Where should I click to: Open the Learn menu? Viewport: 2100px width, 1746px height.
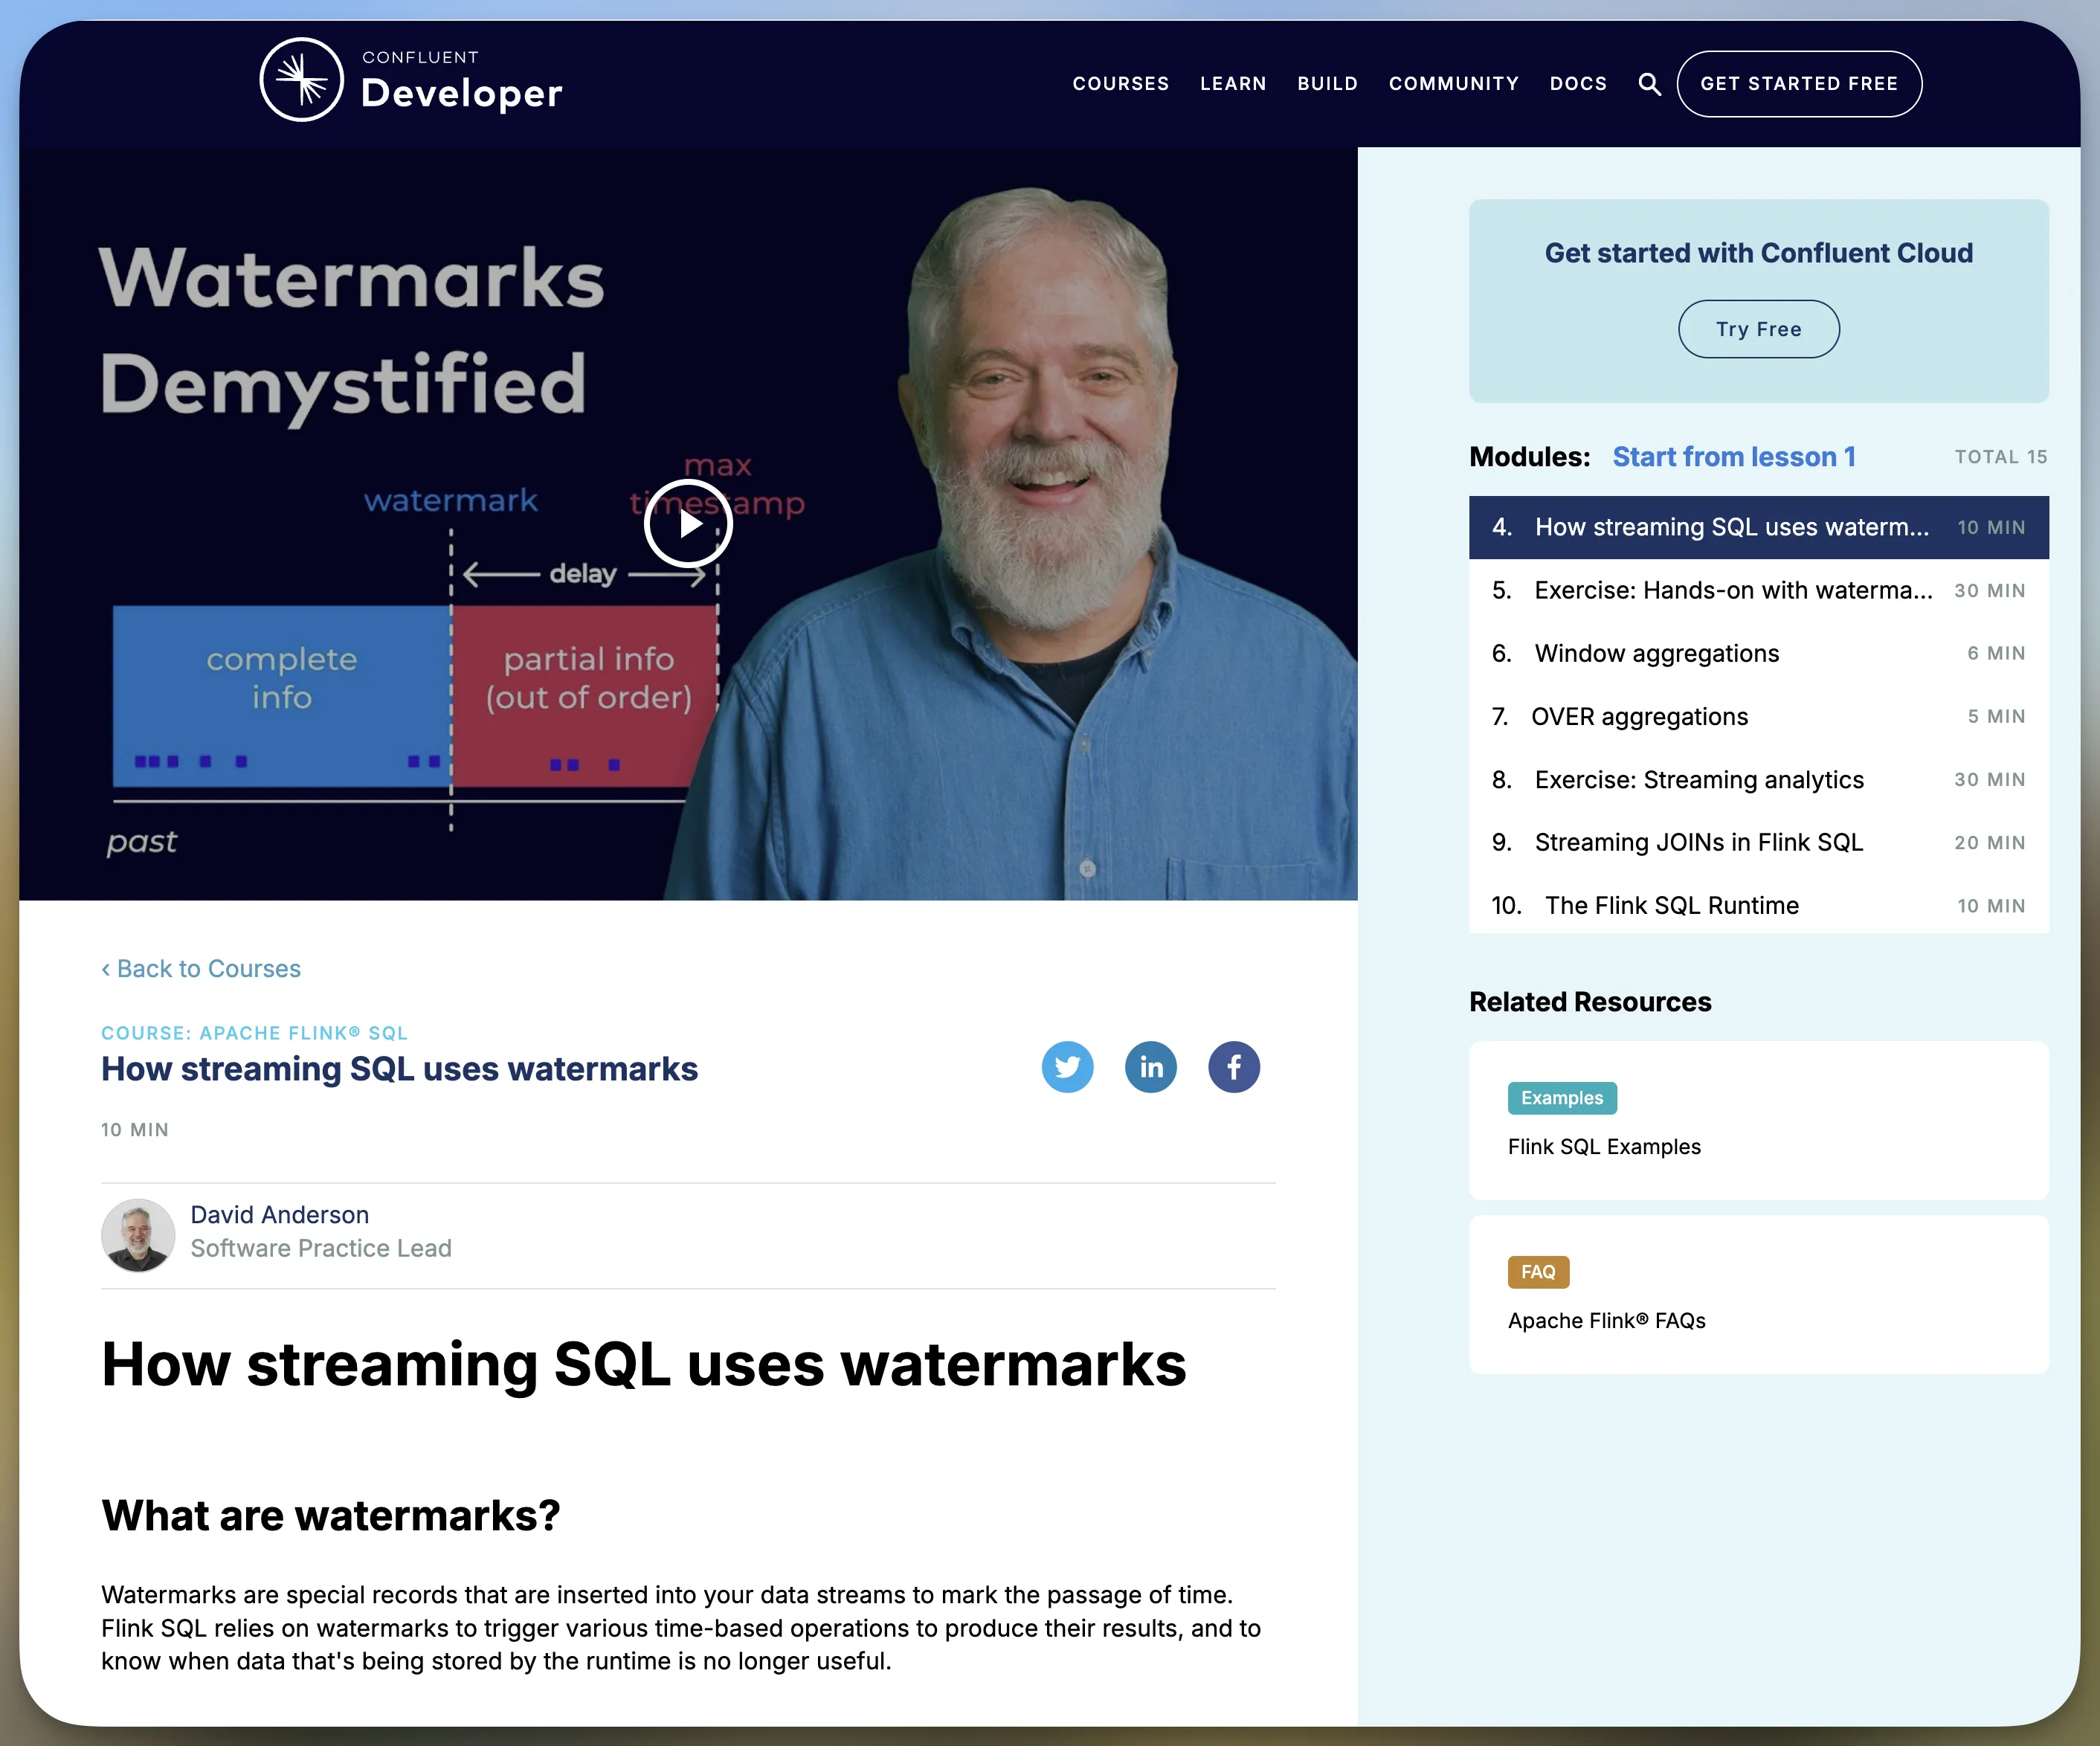(1232, 84)
